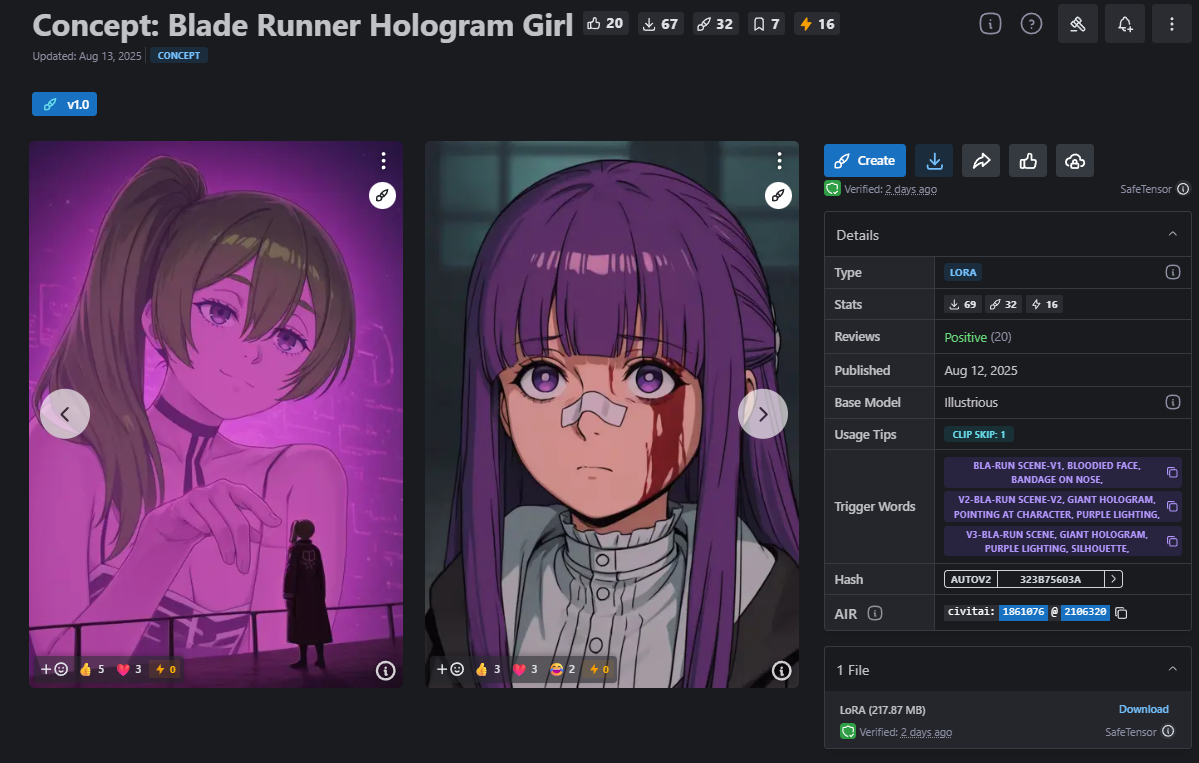Click the question mark help icon
Screen dimensions: 1199x763
coord(1031,24)
